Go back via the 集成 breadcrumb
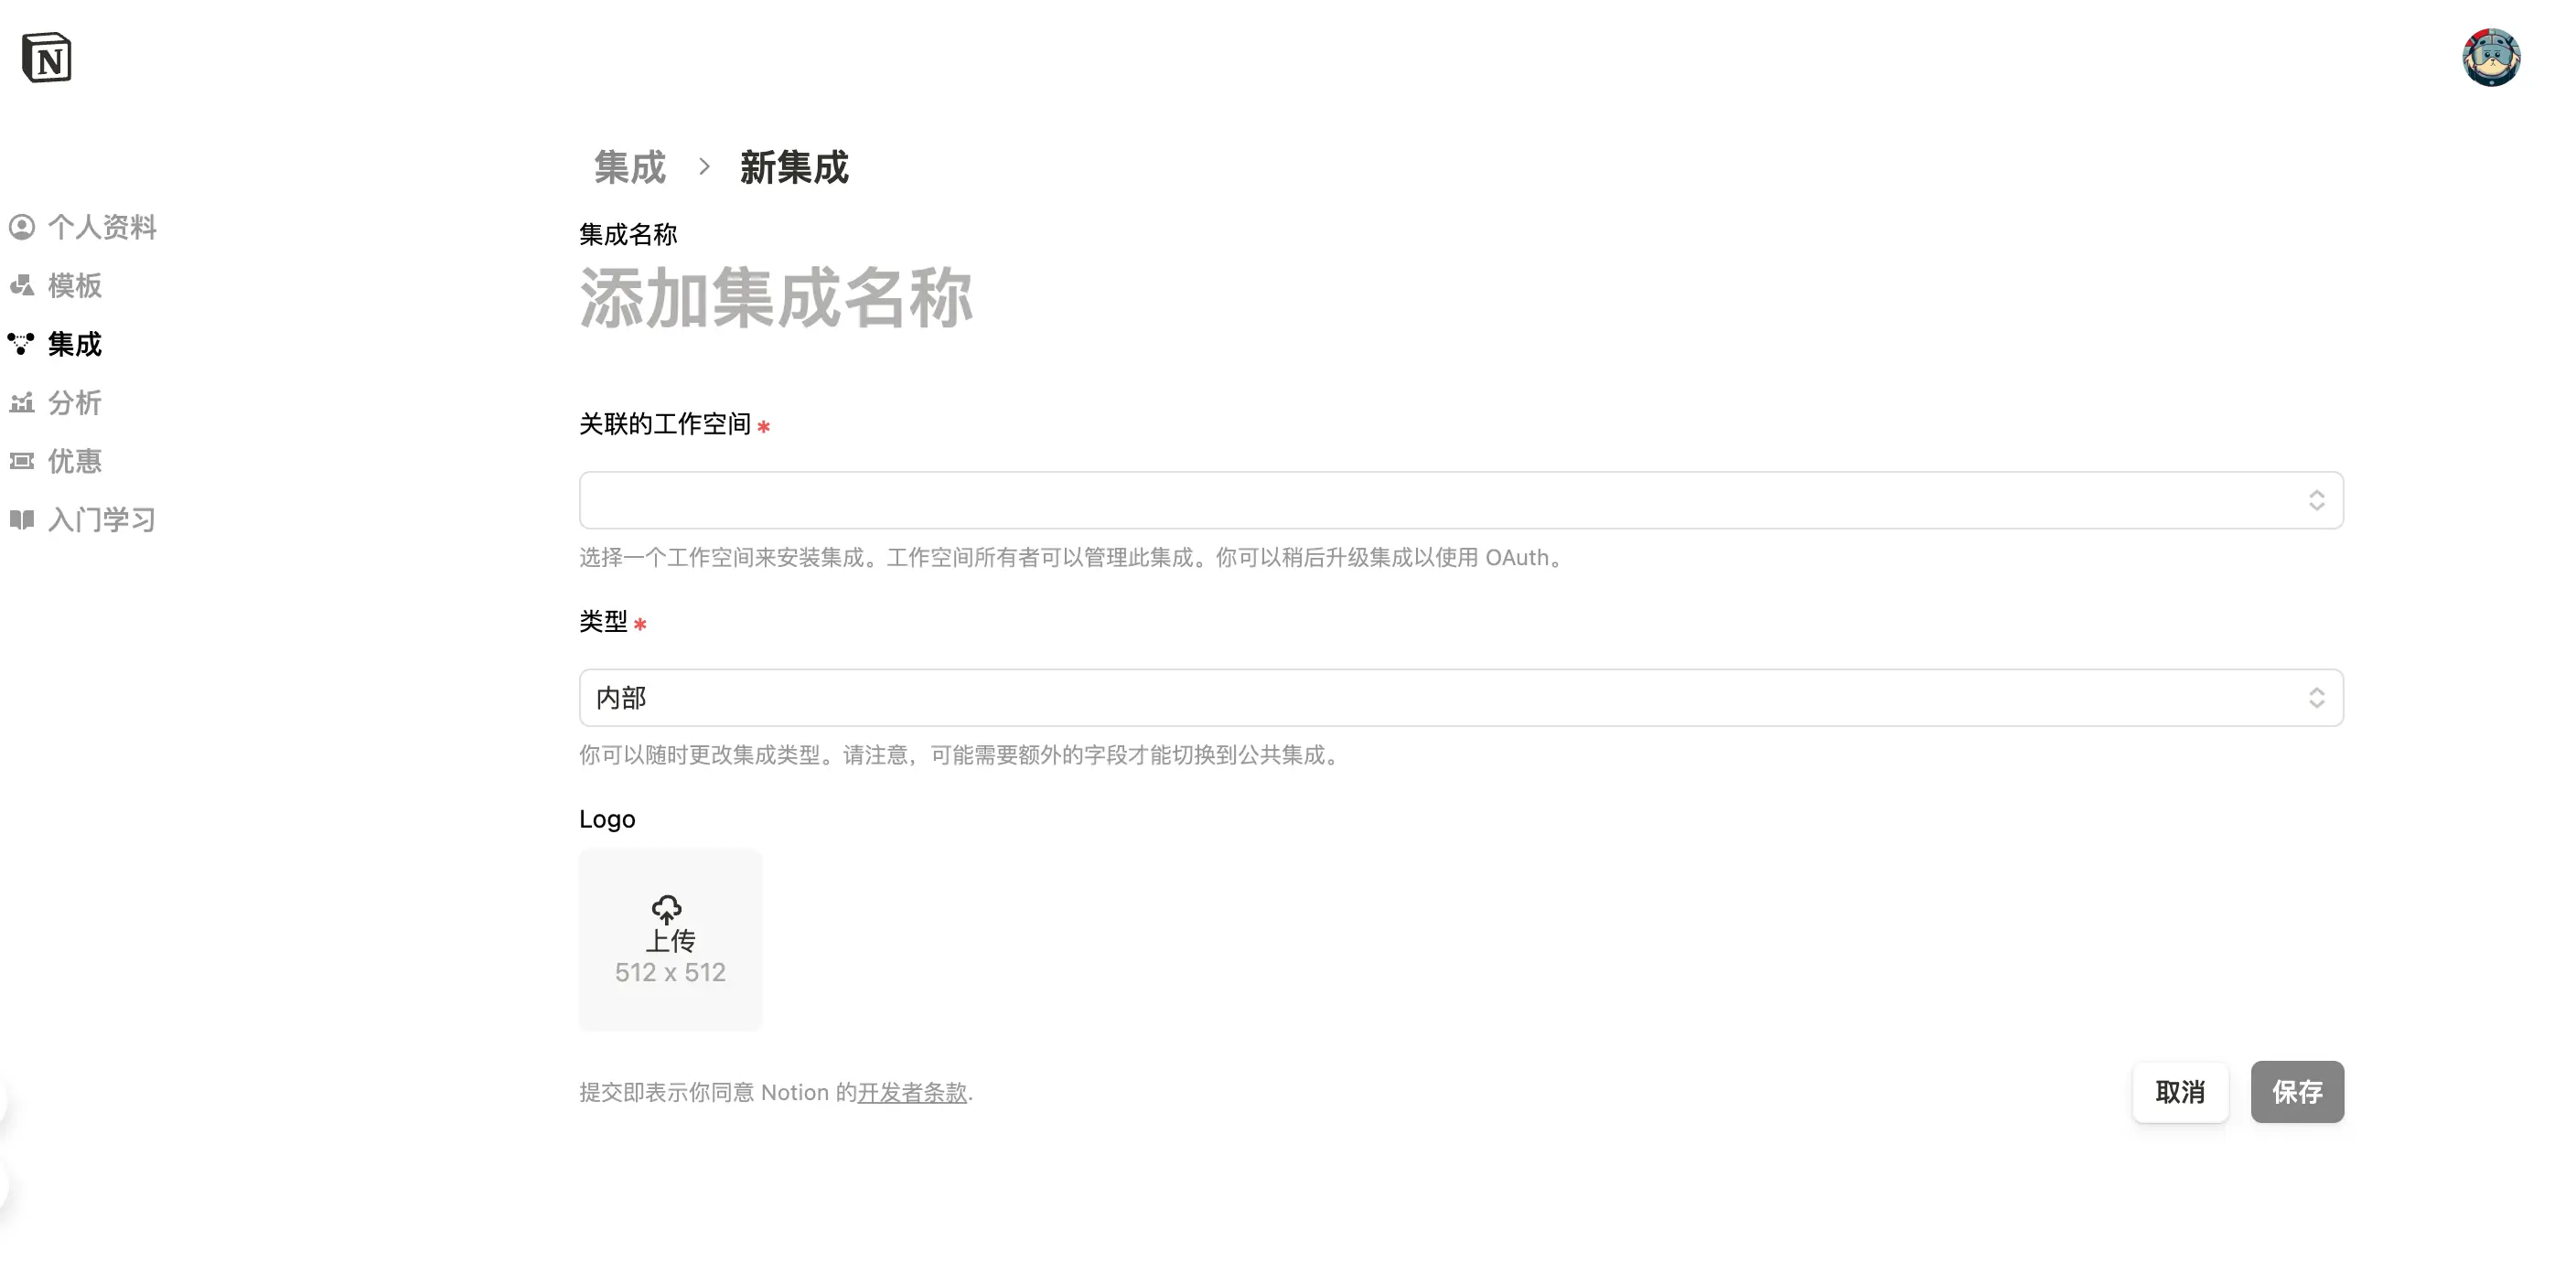Image resolution: width=2576 pixels, height=1262 pixels. (630, 168)
